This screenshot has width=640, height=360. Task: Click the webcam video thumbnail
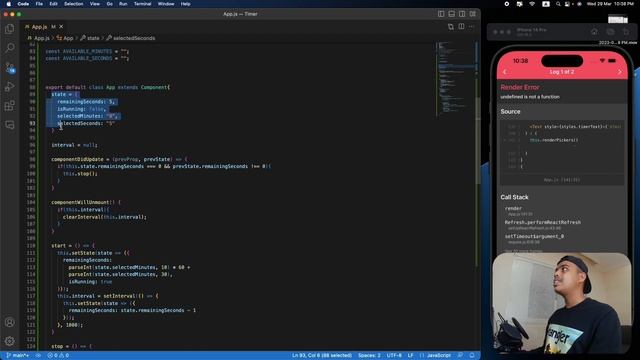point(562,303)
